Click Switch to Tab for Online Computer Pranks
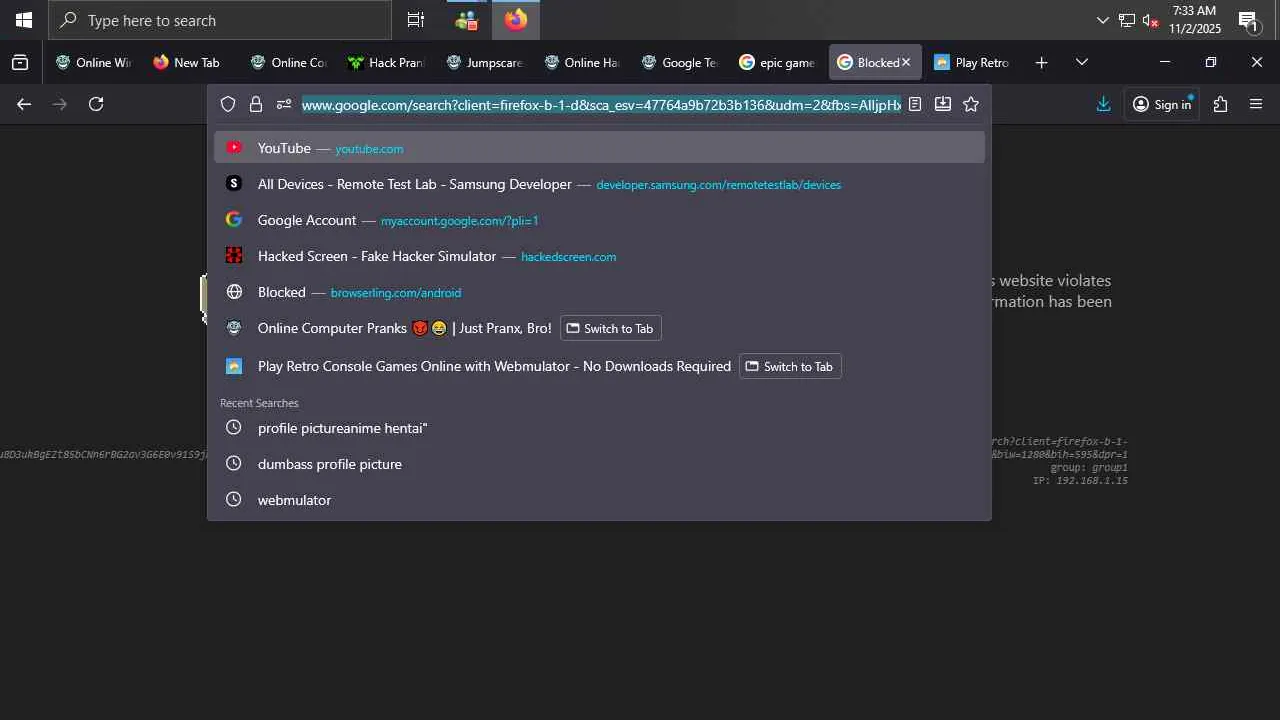This screenshot has height=720, width=1280. tap(610, 328)
